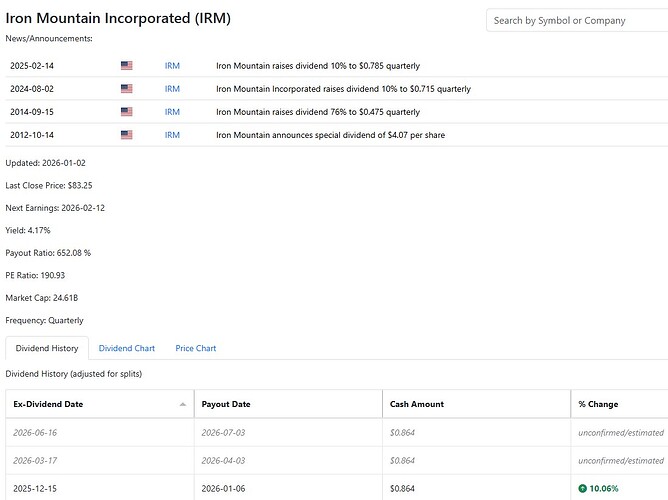668x500 pixels.
Task: Open the IRM link for the 2025-02-14 announcement
Action: (x=172, y=65)
